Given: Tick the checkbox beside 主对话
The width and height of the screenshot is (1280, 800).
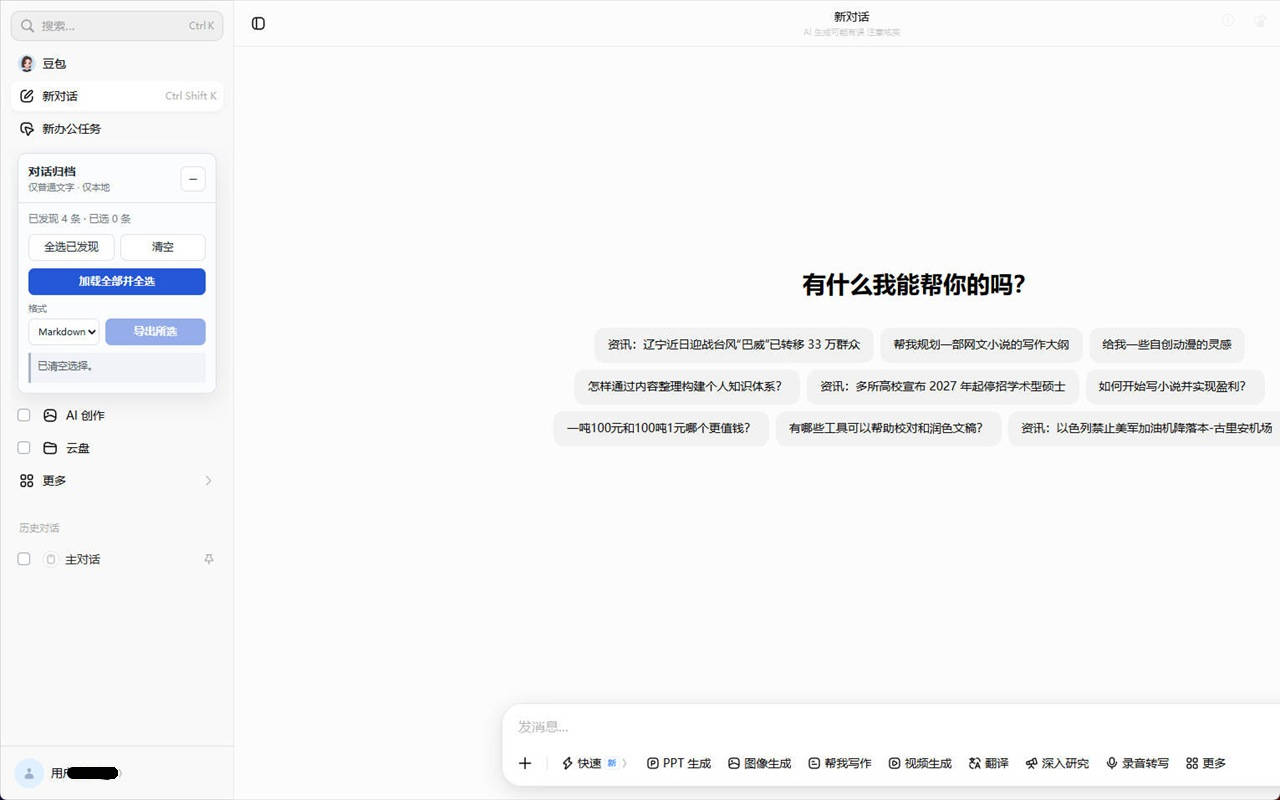Looking at the screenshot, I should 24,559.
